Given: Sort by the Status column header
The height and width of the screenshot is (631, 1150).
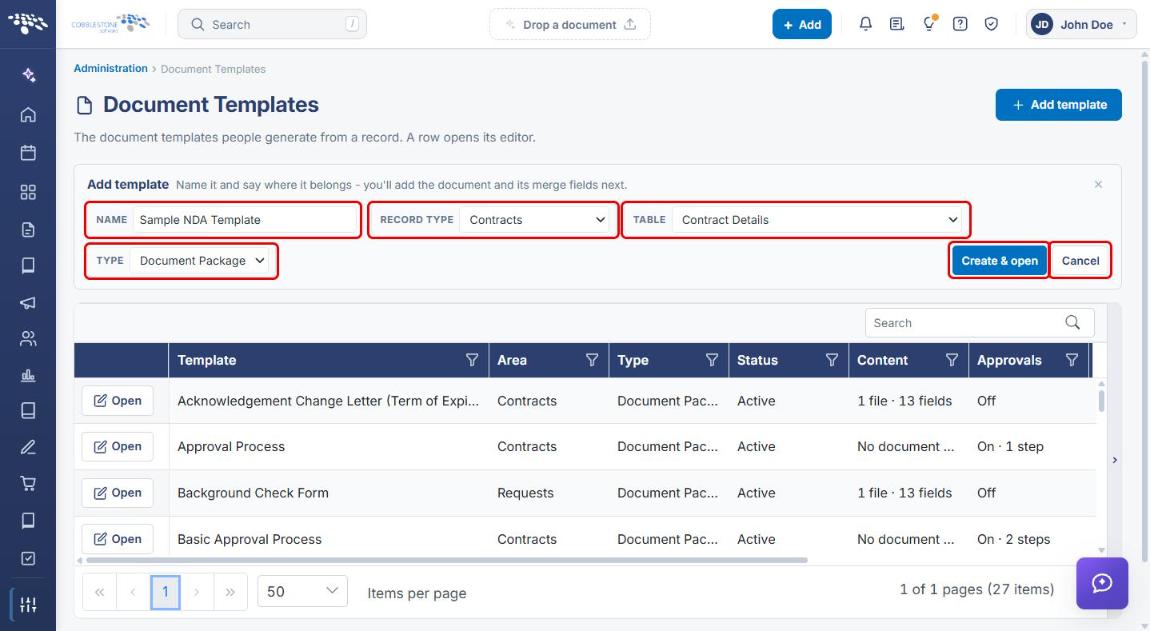Looking at the screenshot, I should click(757, 360).
